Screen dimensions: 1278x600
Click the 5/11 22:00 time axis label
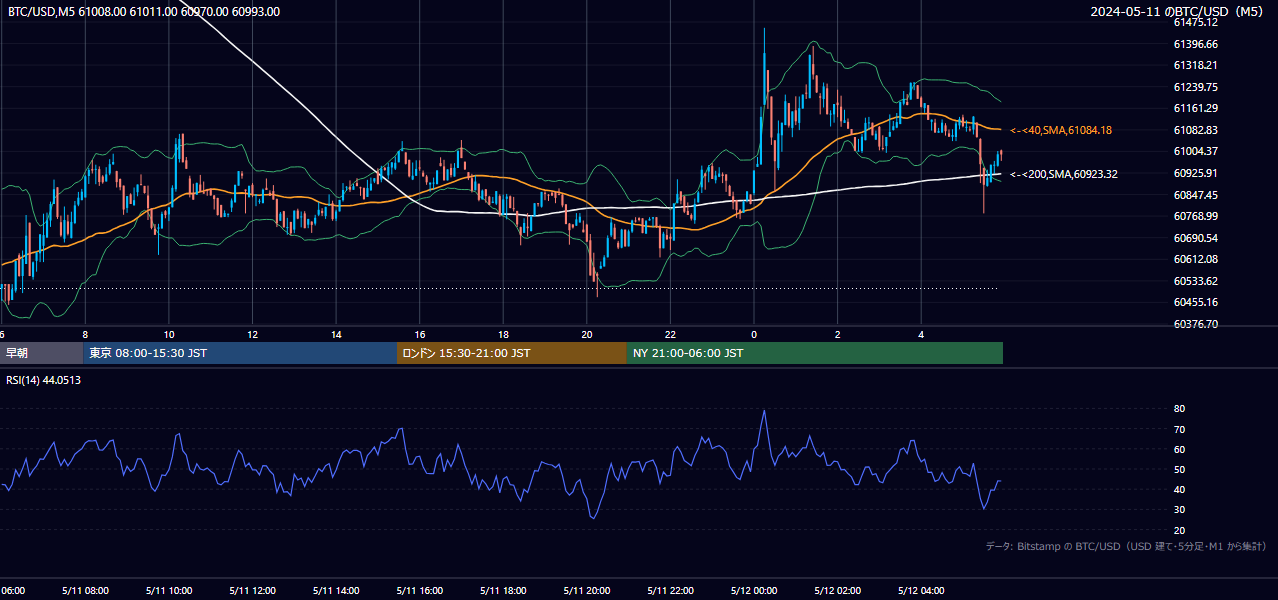coord(671,590)
